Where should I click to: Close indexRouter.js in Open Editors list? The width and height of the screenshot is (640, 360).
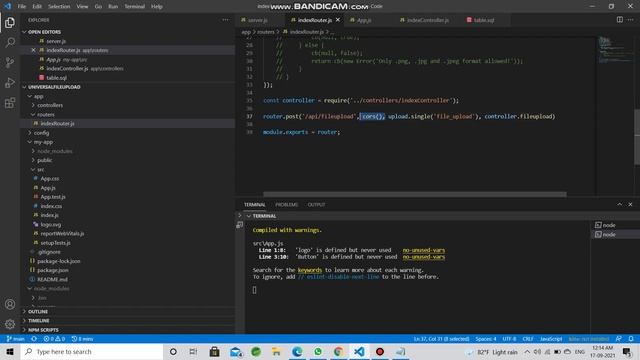33,50
